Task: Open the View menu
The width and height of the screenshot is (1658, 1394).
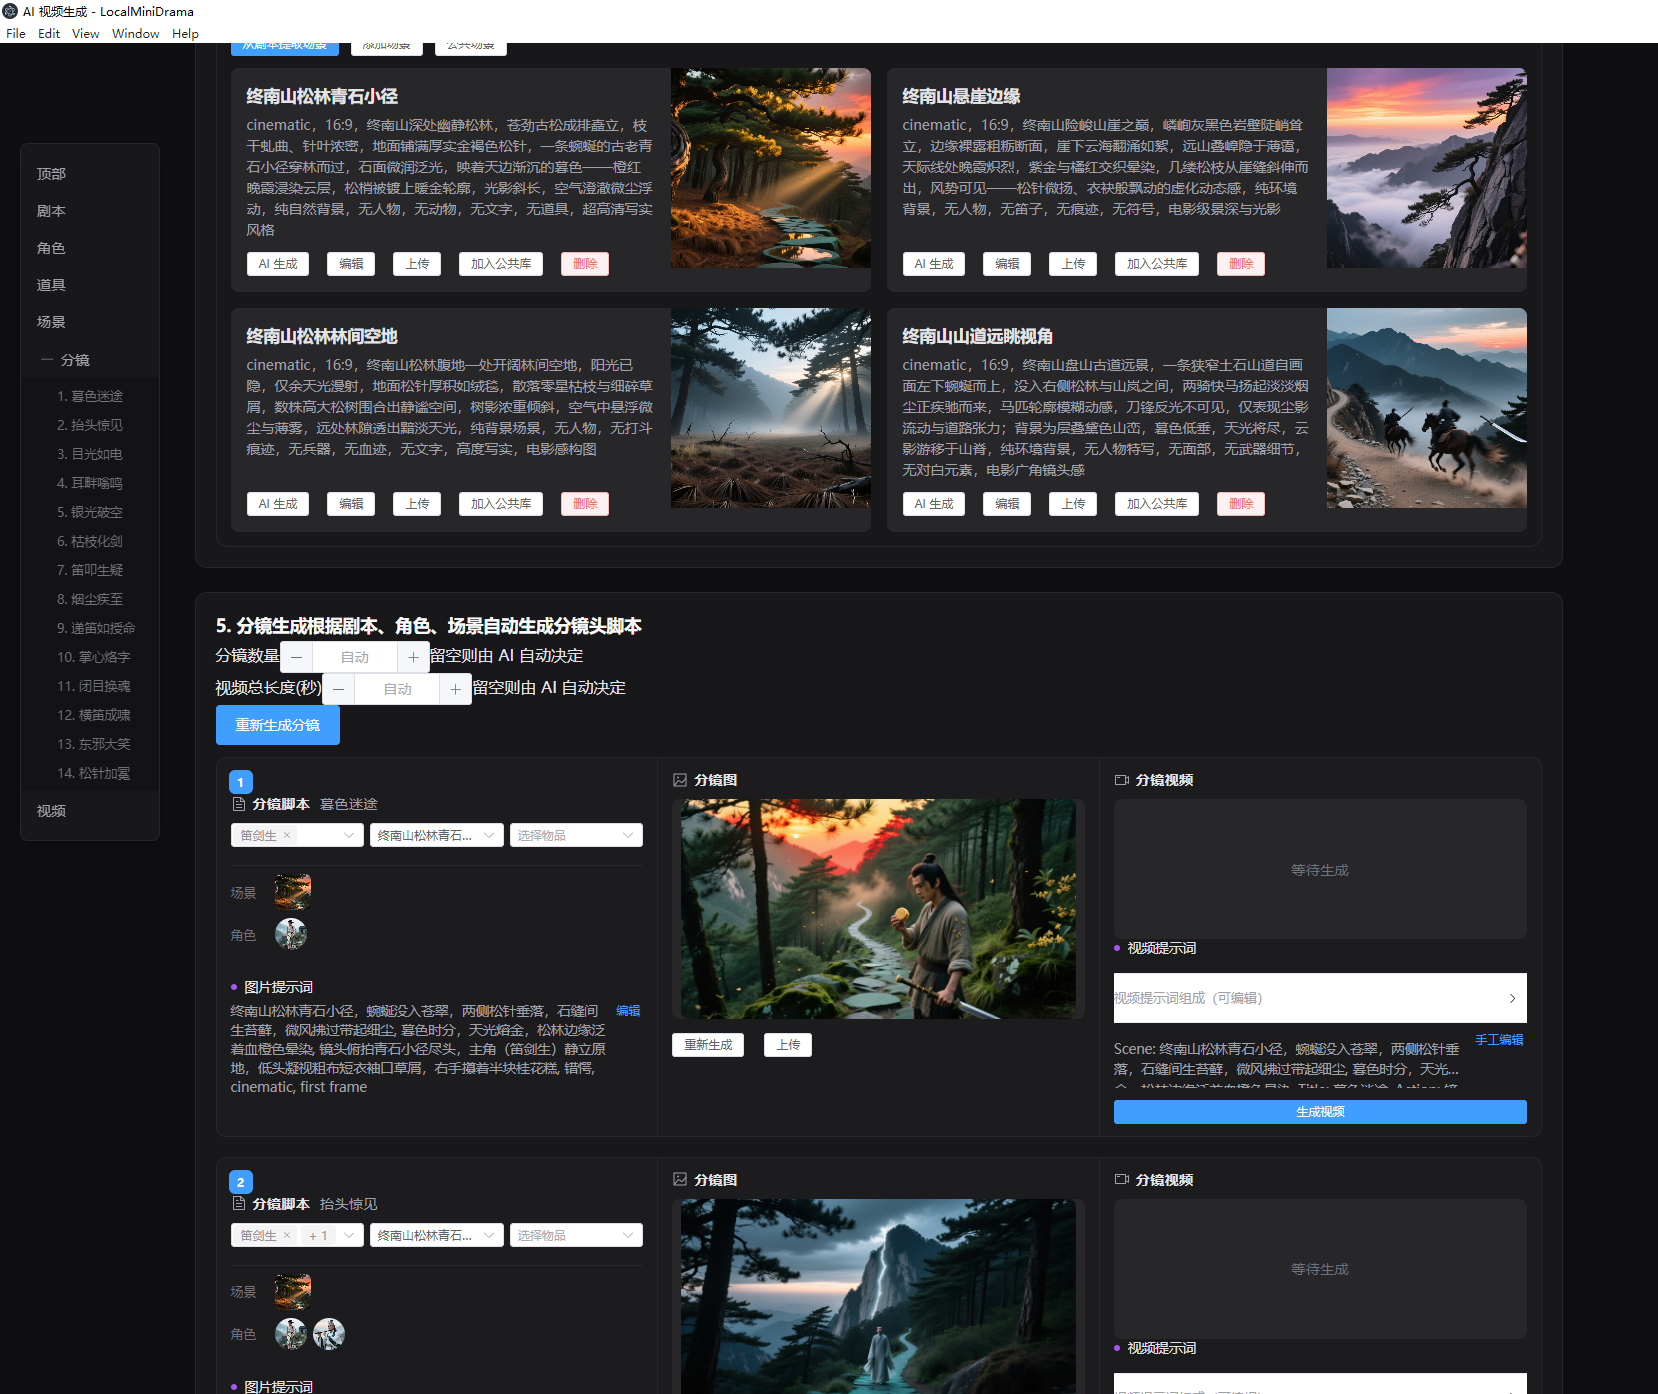Action: [x=85, y=33]
